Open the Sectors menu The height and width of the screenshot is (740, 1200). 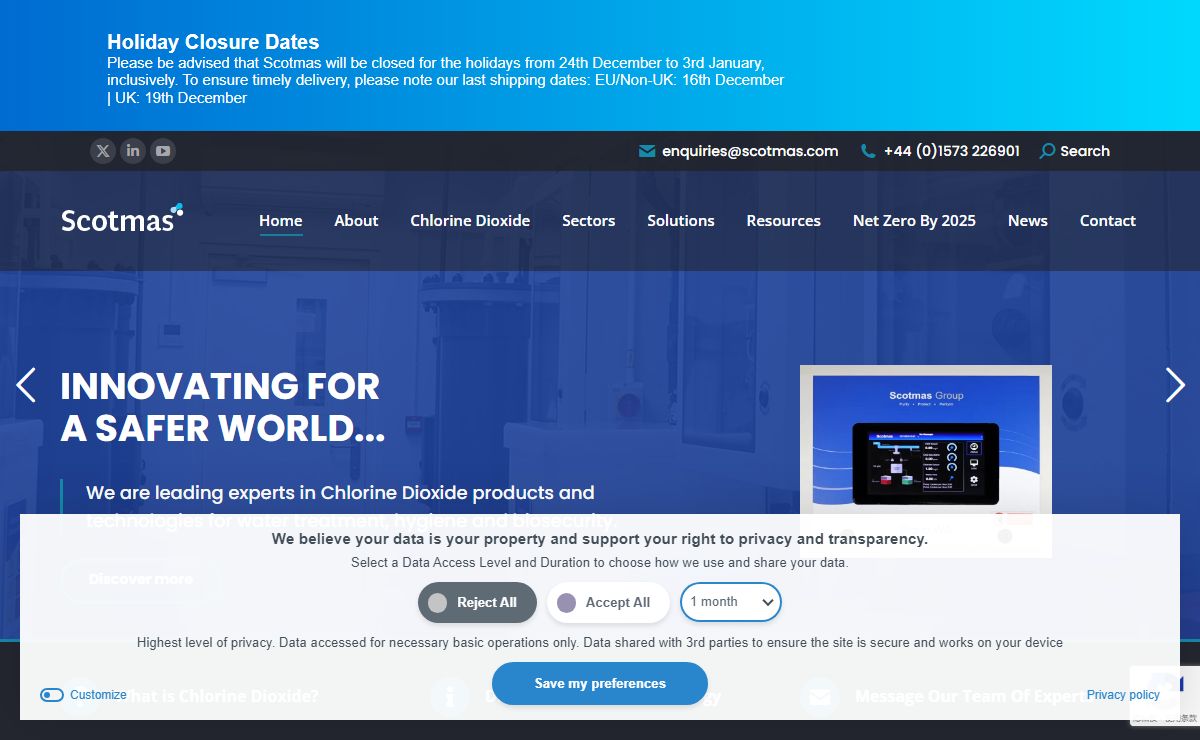(589, 221)
